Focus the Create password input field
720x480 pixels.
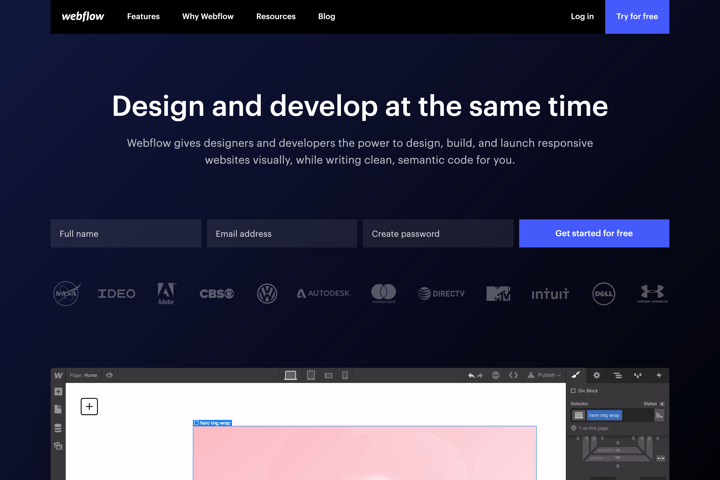coord(438,233)
